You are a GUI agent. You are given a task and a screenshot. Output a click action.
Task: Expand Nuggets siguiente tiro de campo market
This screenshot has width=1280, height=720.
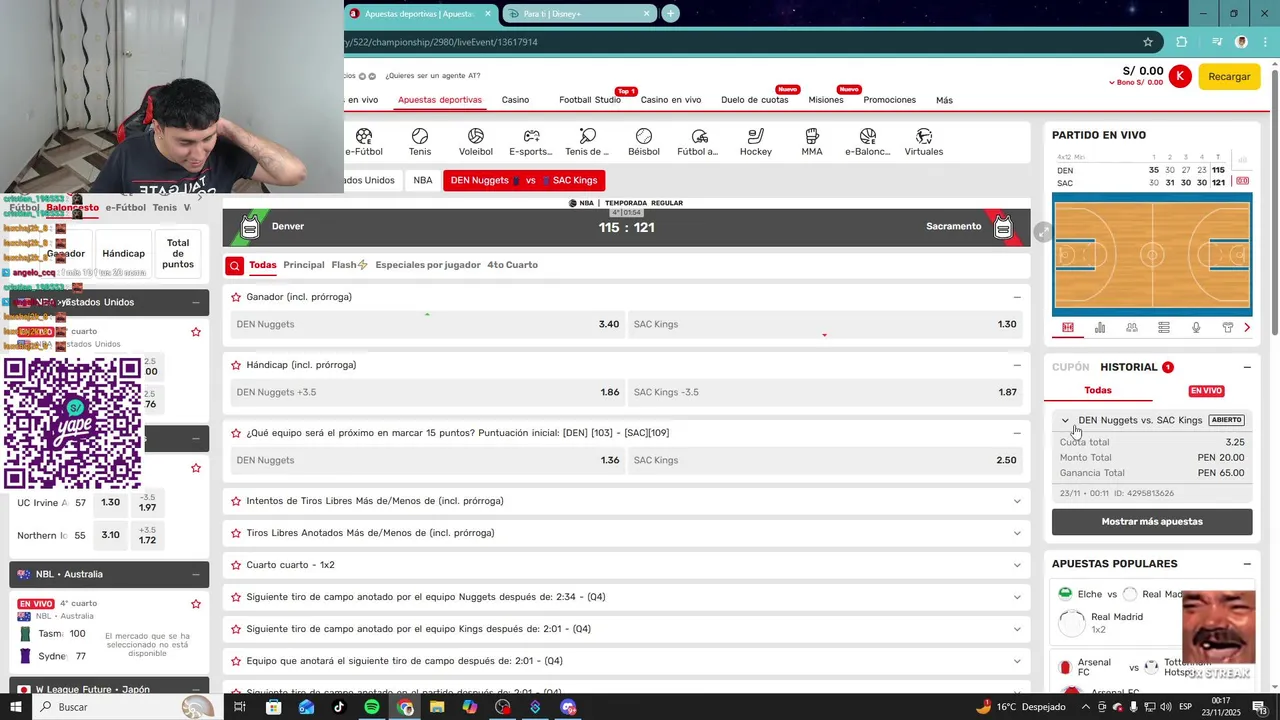(x=1017, y=597)
